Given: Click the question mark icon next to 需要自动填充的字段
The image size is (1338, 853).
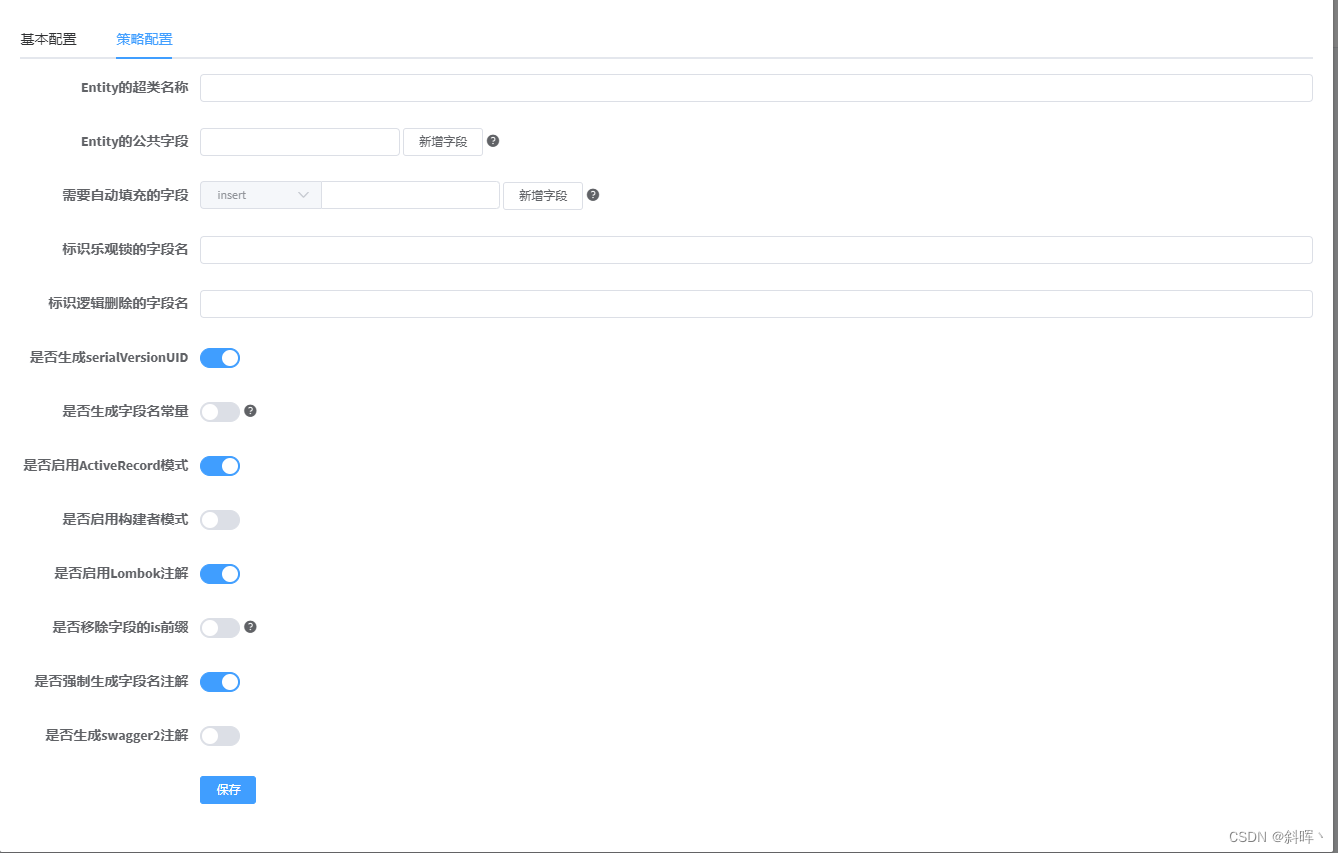Looking at the screenshot, I should click(593, 195).
